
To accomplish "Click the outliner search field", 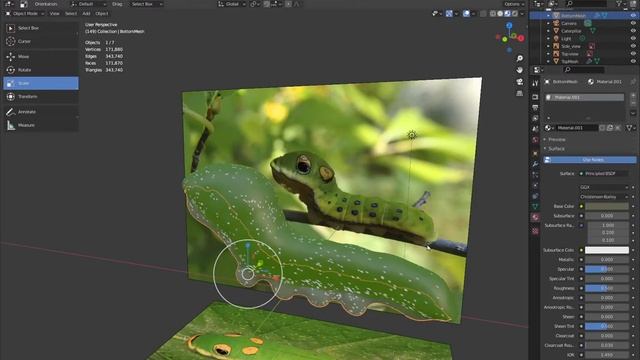I will click(588, 4).
